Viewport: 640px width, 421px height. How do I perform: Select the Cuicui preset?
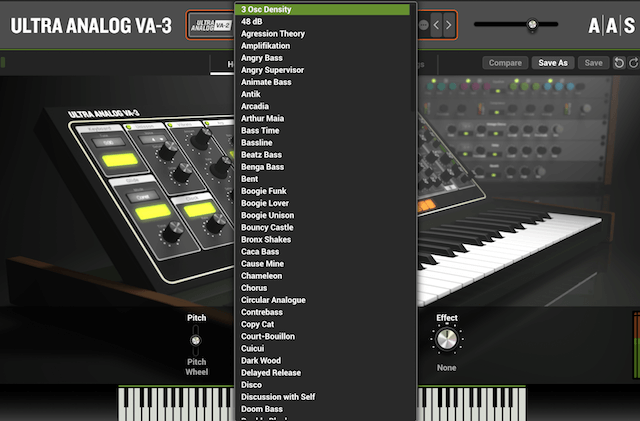[322, 349]
